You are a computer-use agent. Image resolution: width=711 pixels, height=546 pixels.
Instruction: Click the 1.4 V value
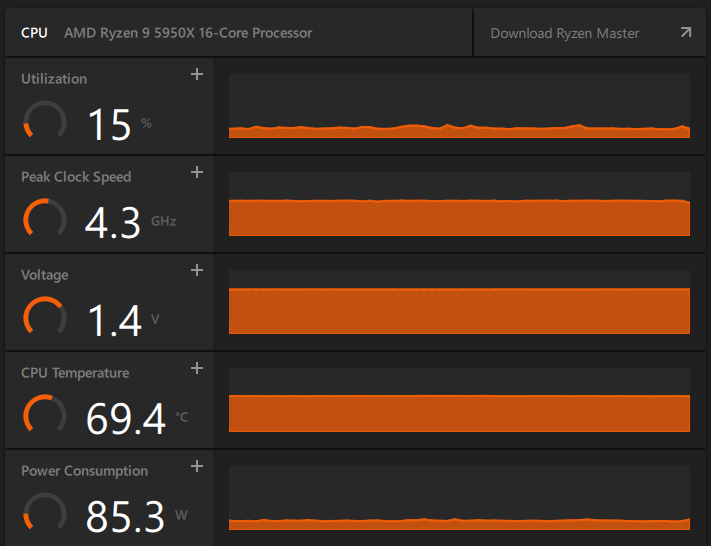[x=123, y=320]
